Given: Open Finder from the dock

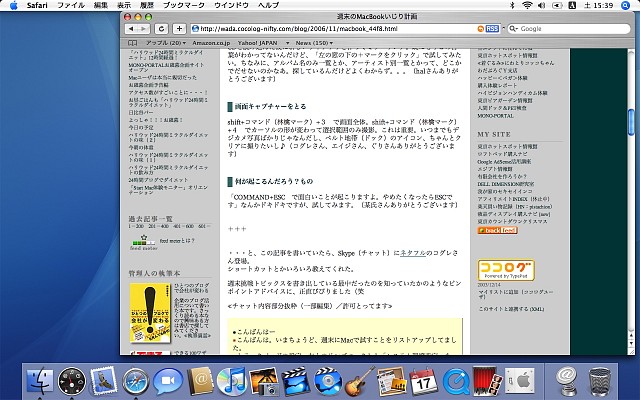Looking at the screenshot, I should pos(40,380).
